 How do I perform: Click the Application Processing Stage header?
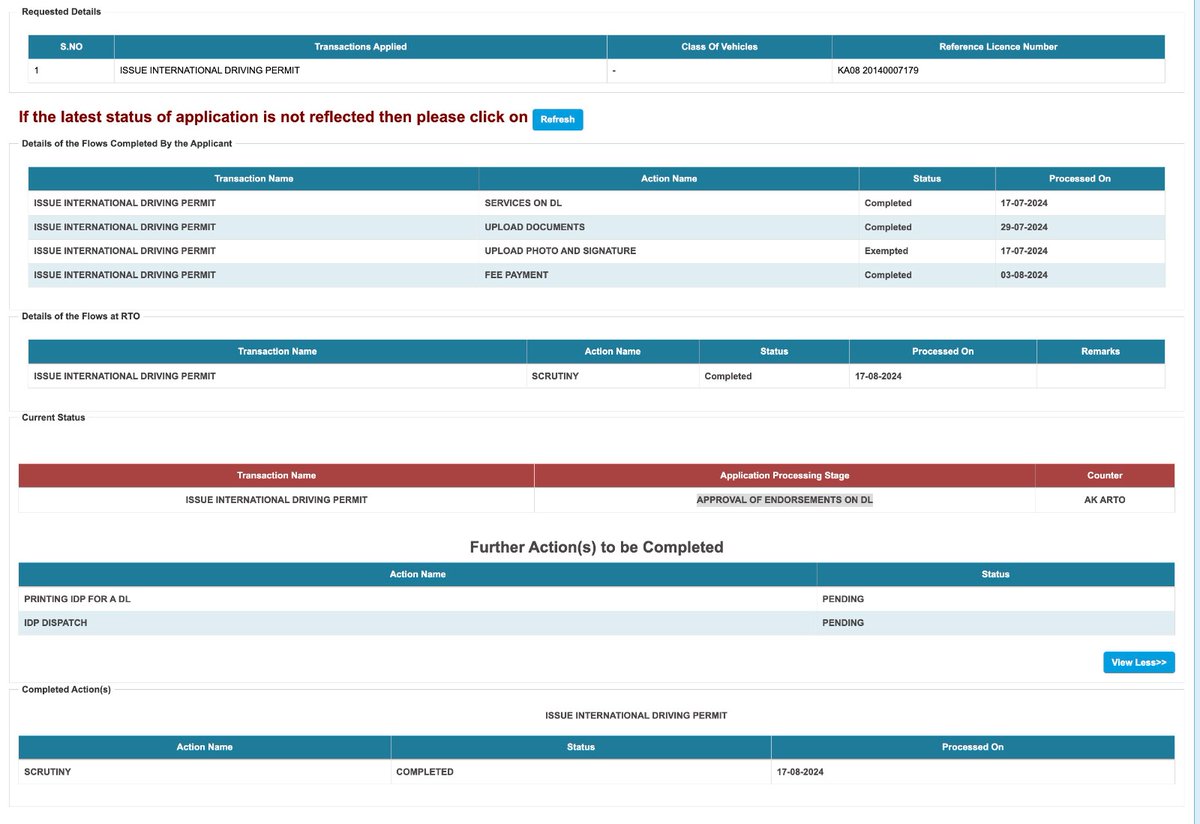pyautogui.click(x=785, y=476)
